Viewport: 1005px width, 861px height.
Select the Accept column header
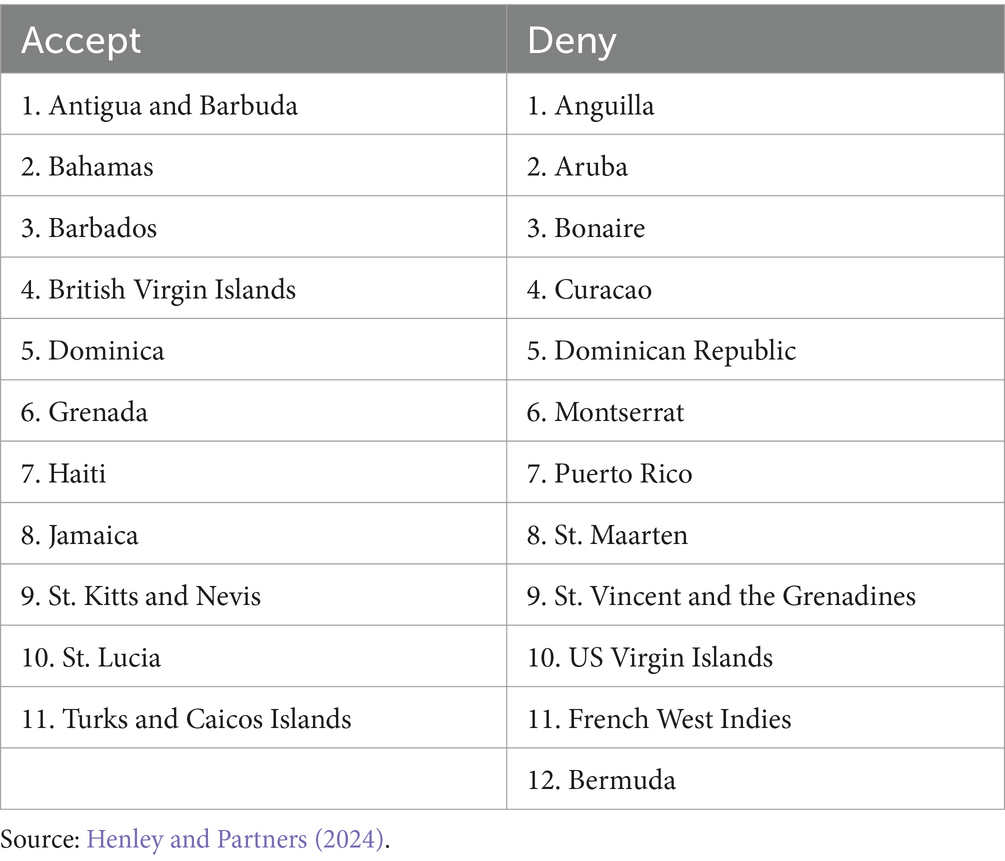(x=253, y=40)
